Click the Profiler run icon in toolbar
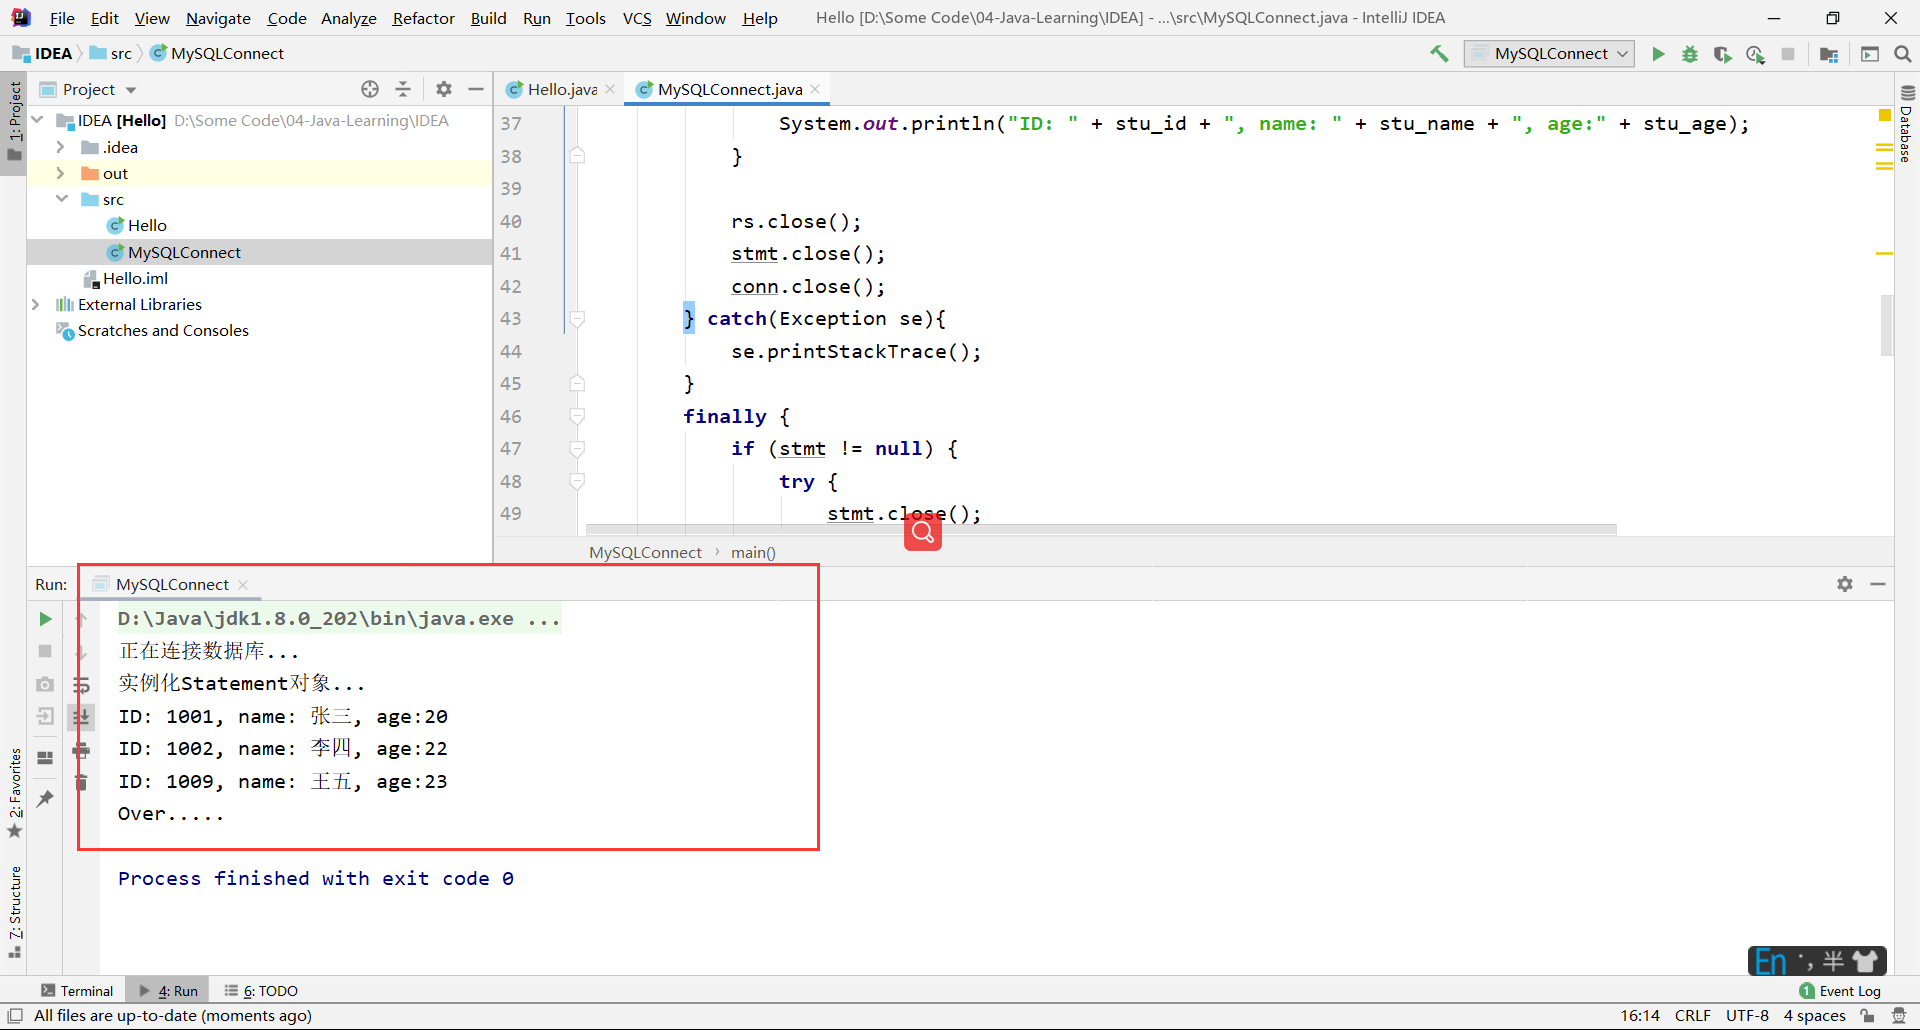Image resolution: width=1920 pixels, height=1030 pixels. pos(1755,54)
